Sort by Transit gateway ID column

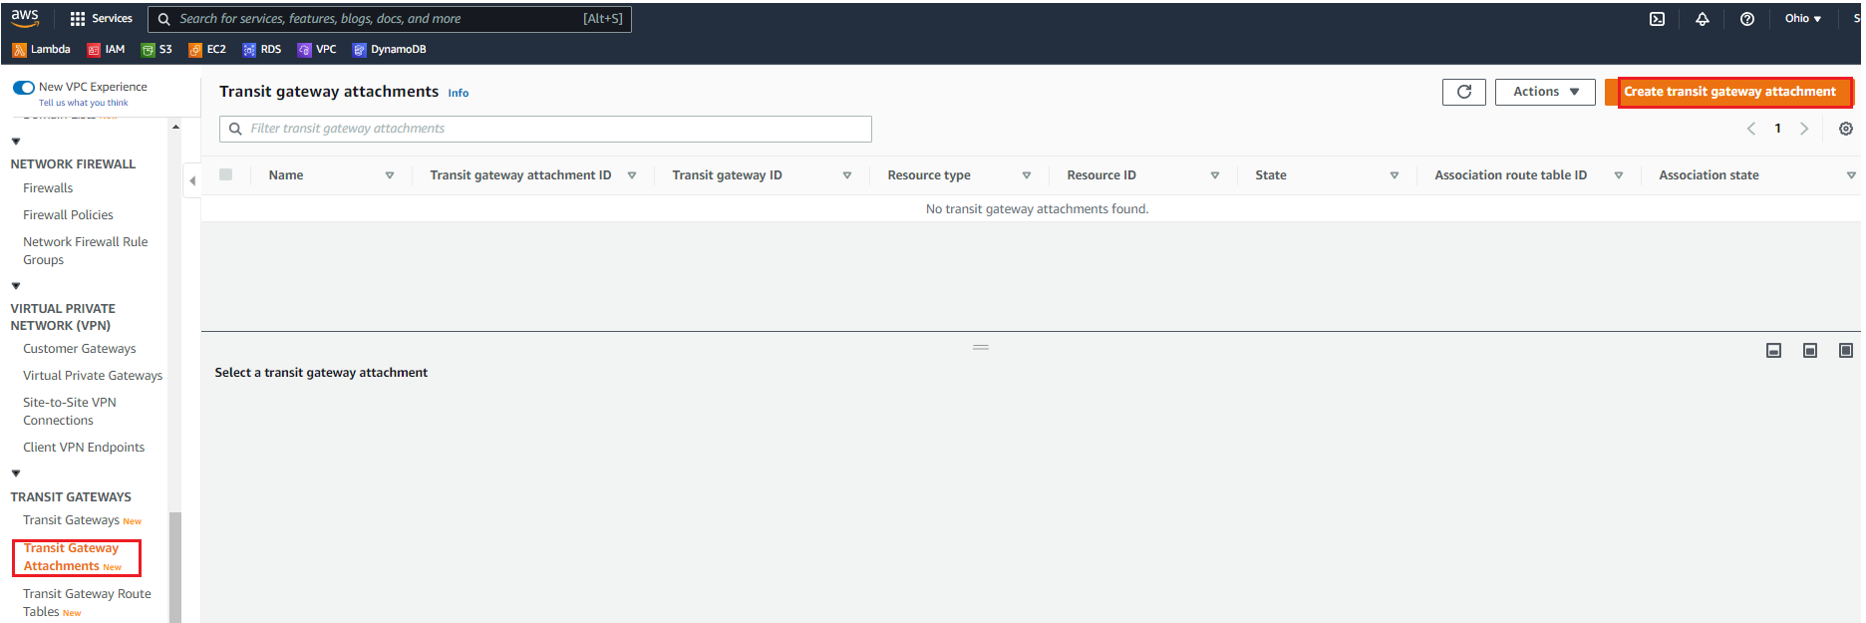[x=847, y=176]
